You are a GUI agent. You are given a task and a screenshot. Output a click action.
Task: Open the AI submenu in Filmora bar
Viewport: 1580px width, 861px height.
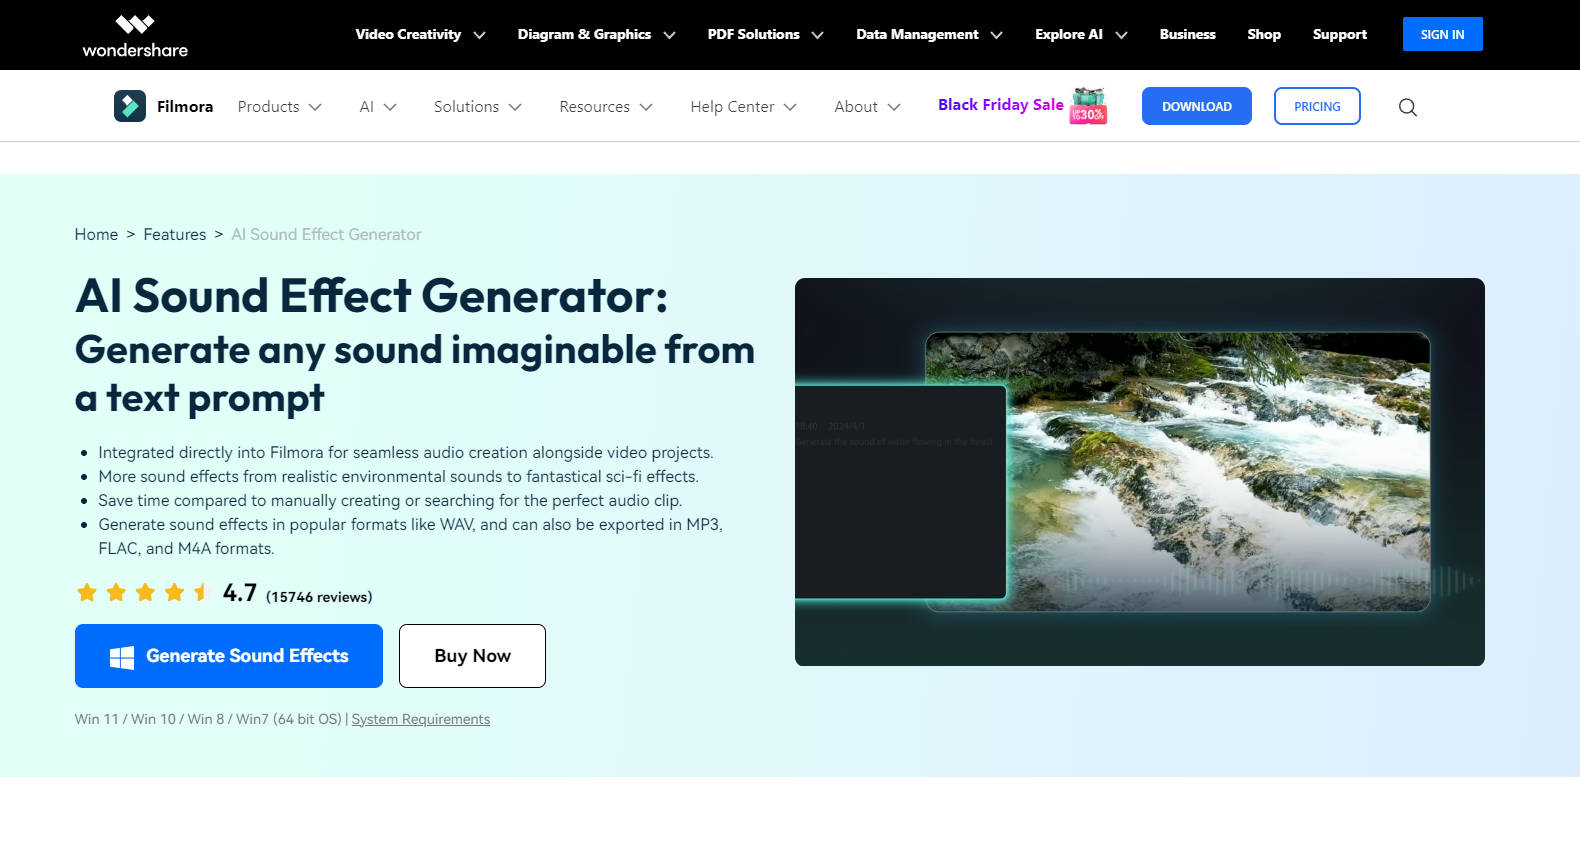point(378,107)
